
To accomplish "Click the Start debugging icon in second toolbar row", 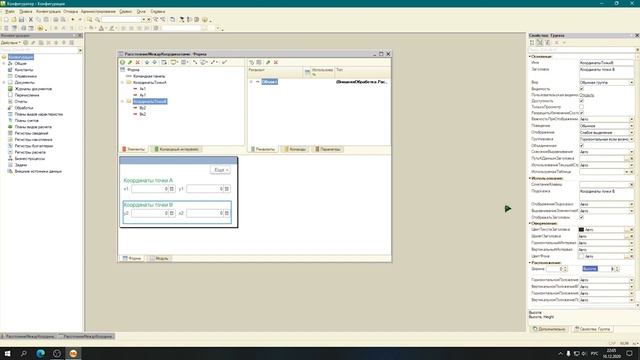I will 40,28.
